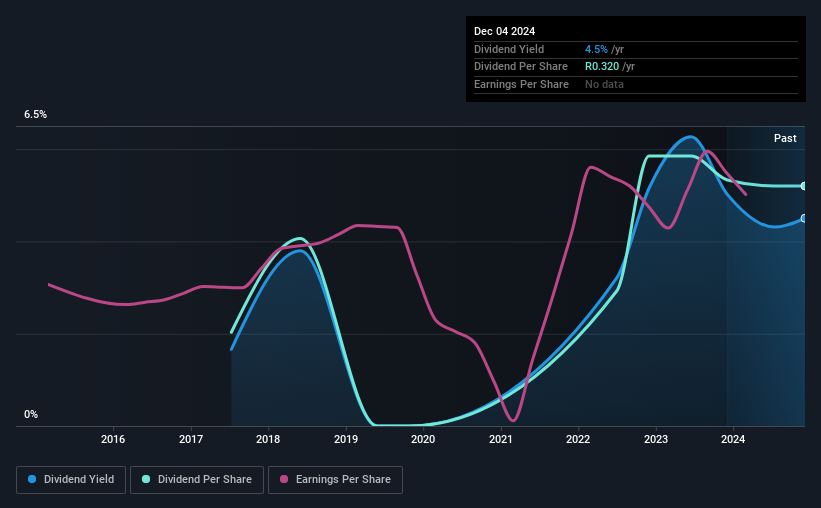Click the R0.320 dividend per share value
Viewport: 821px width, 508px height.
pos(602,67)
